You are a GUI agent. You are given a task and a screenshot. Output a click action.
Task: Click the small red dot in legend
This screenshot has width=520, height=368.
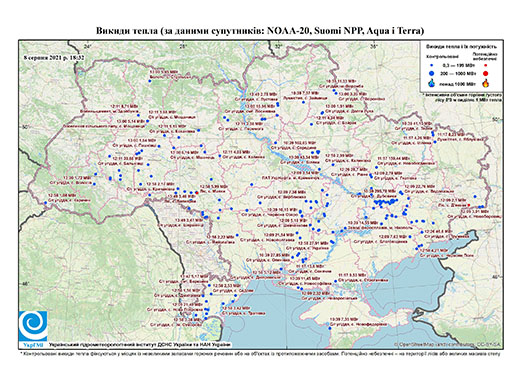[485, 65]
